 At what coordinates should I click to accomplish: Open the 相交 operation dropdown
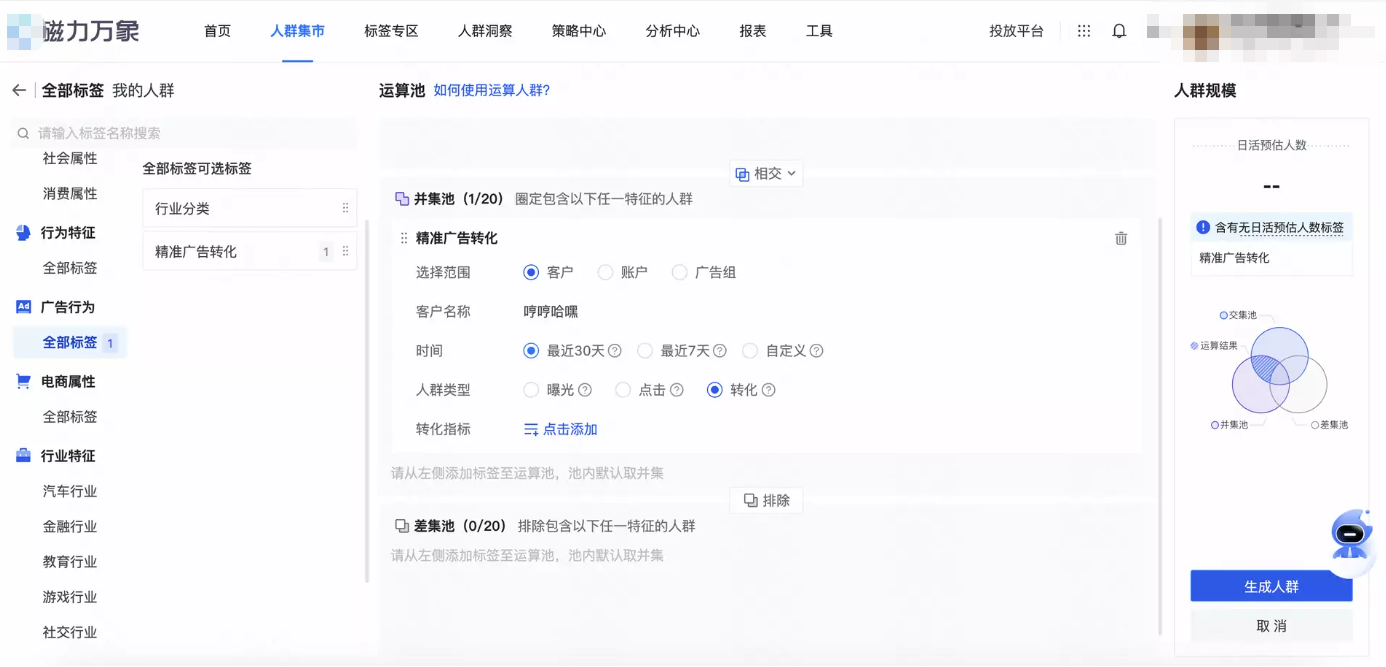(x=765, y=173)
